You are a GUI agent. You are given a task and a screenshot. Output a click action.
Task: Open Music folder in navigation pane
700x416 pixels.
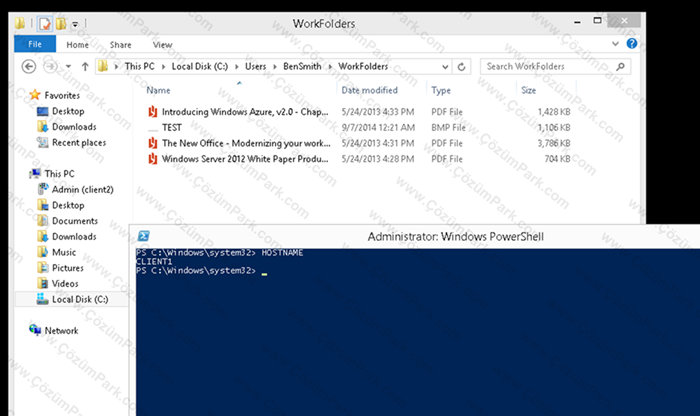coord(64,252)
